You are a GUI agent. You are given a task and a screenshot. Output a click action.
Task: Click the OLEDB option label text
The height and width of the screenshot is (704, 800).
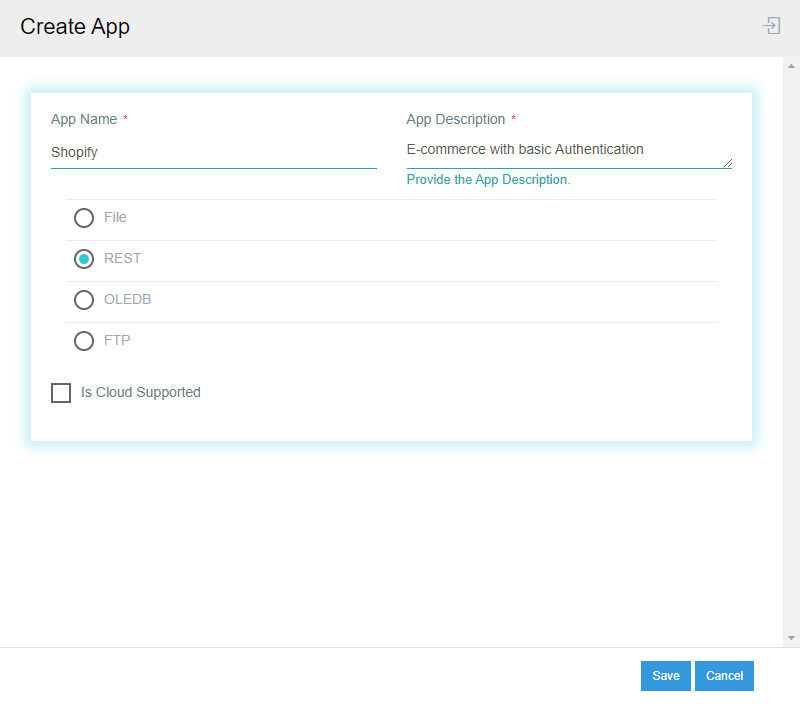128,299
